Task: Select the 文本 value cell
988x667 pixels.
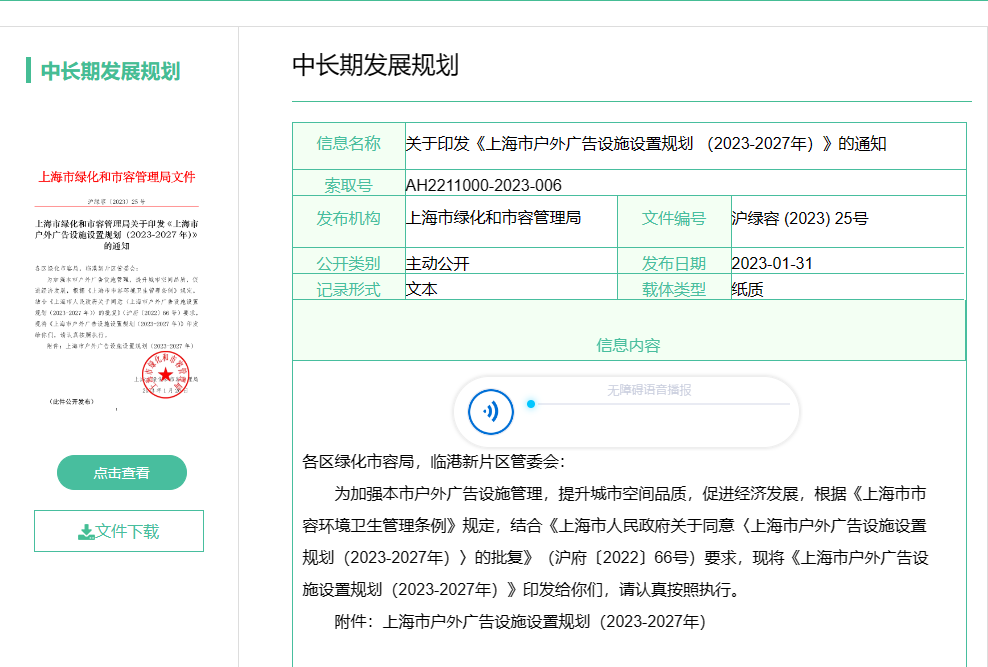Action: coord(511,287)
